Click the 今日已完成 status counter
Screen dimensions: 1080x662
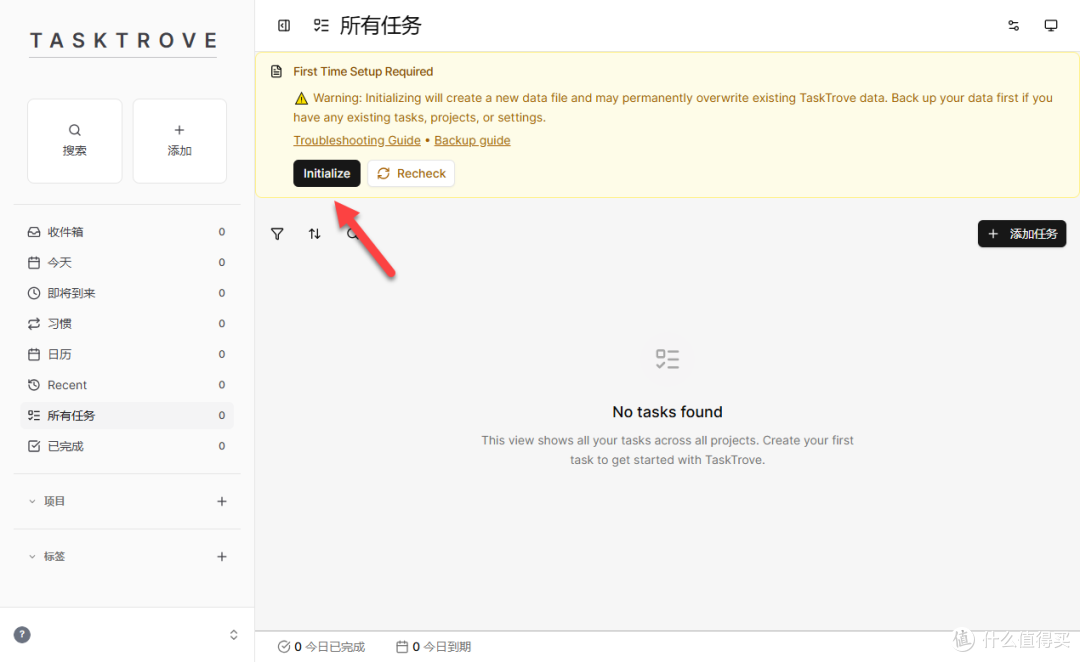(321, 647)
